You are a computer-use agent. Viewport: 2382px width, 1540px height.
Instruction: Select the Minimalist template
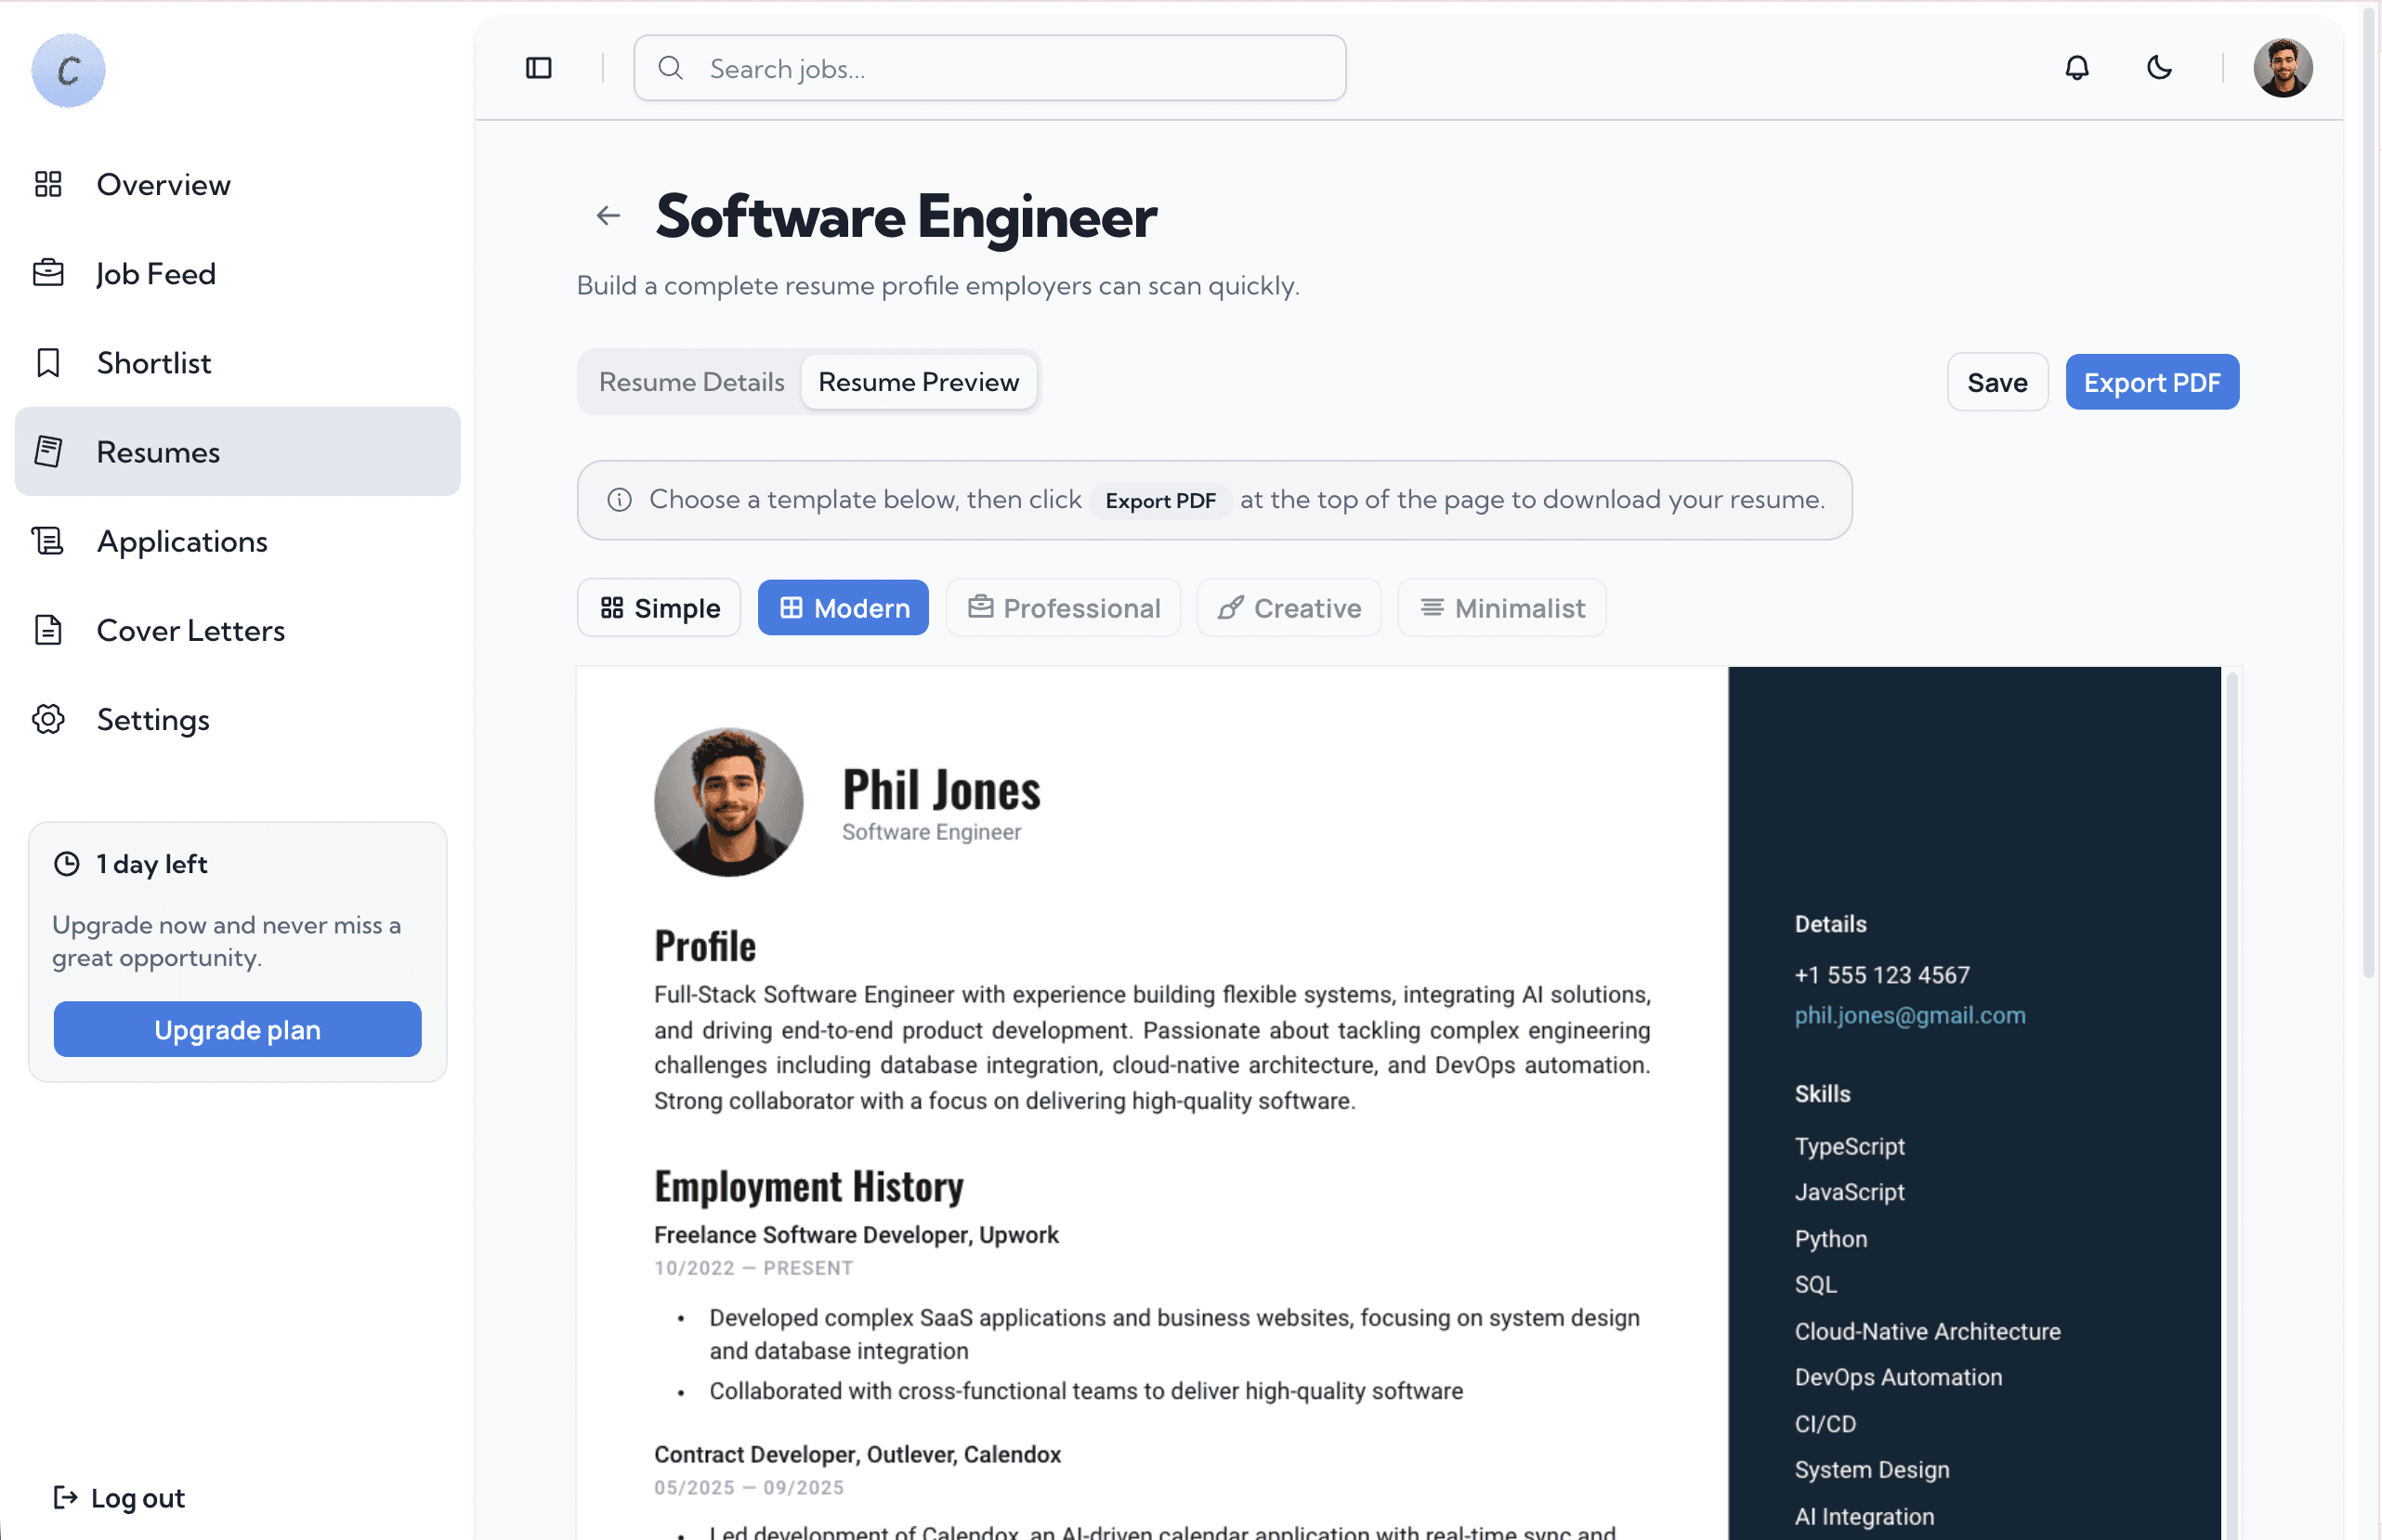pyautogui.click(x=1501, y=608)
